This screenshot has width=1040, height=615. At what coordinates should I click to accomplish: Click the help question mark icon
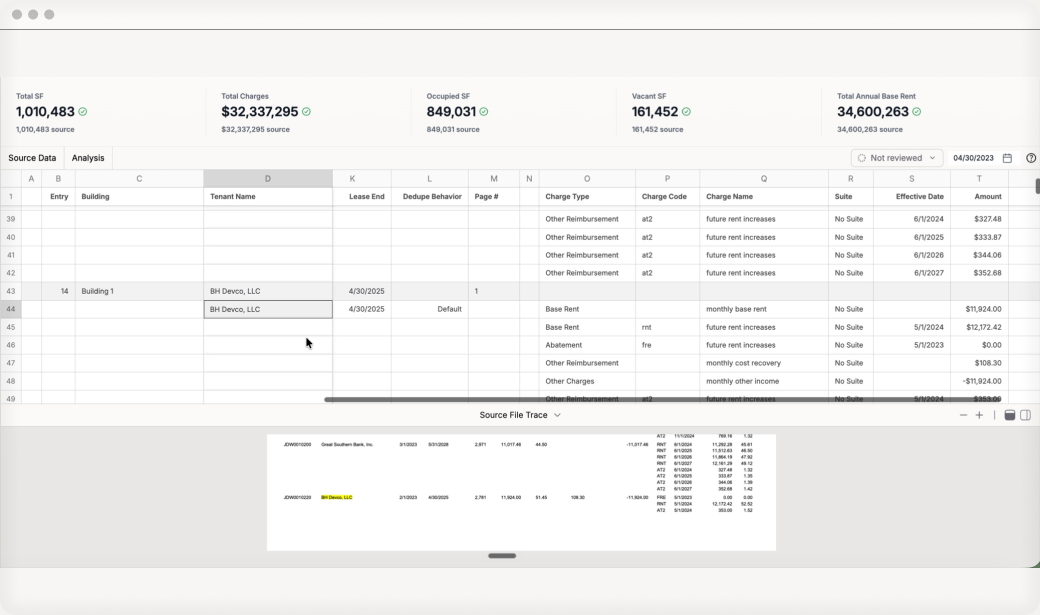point(1031,158)
